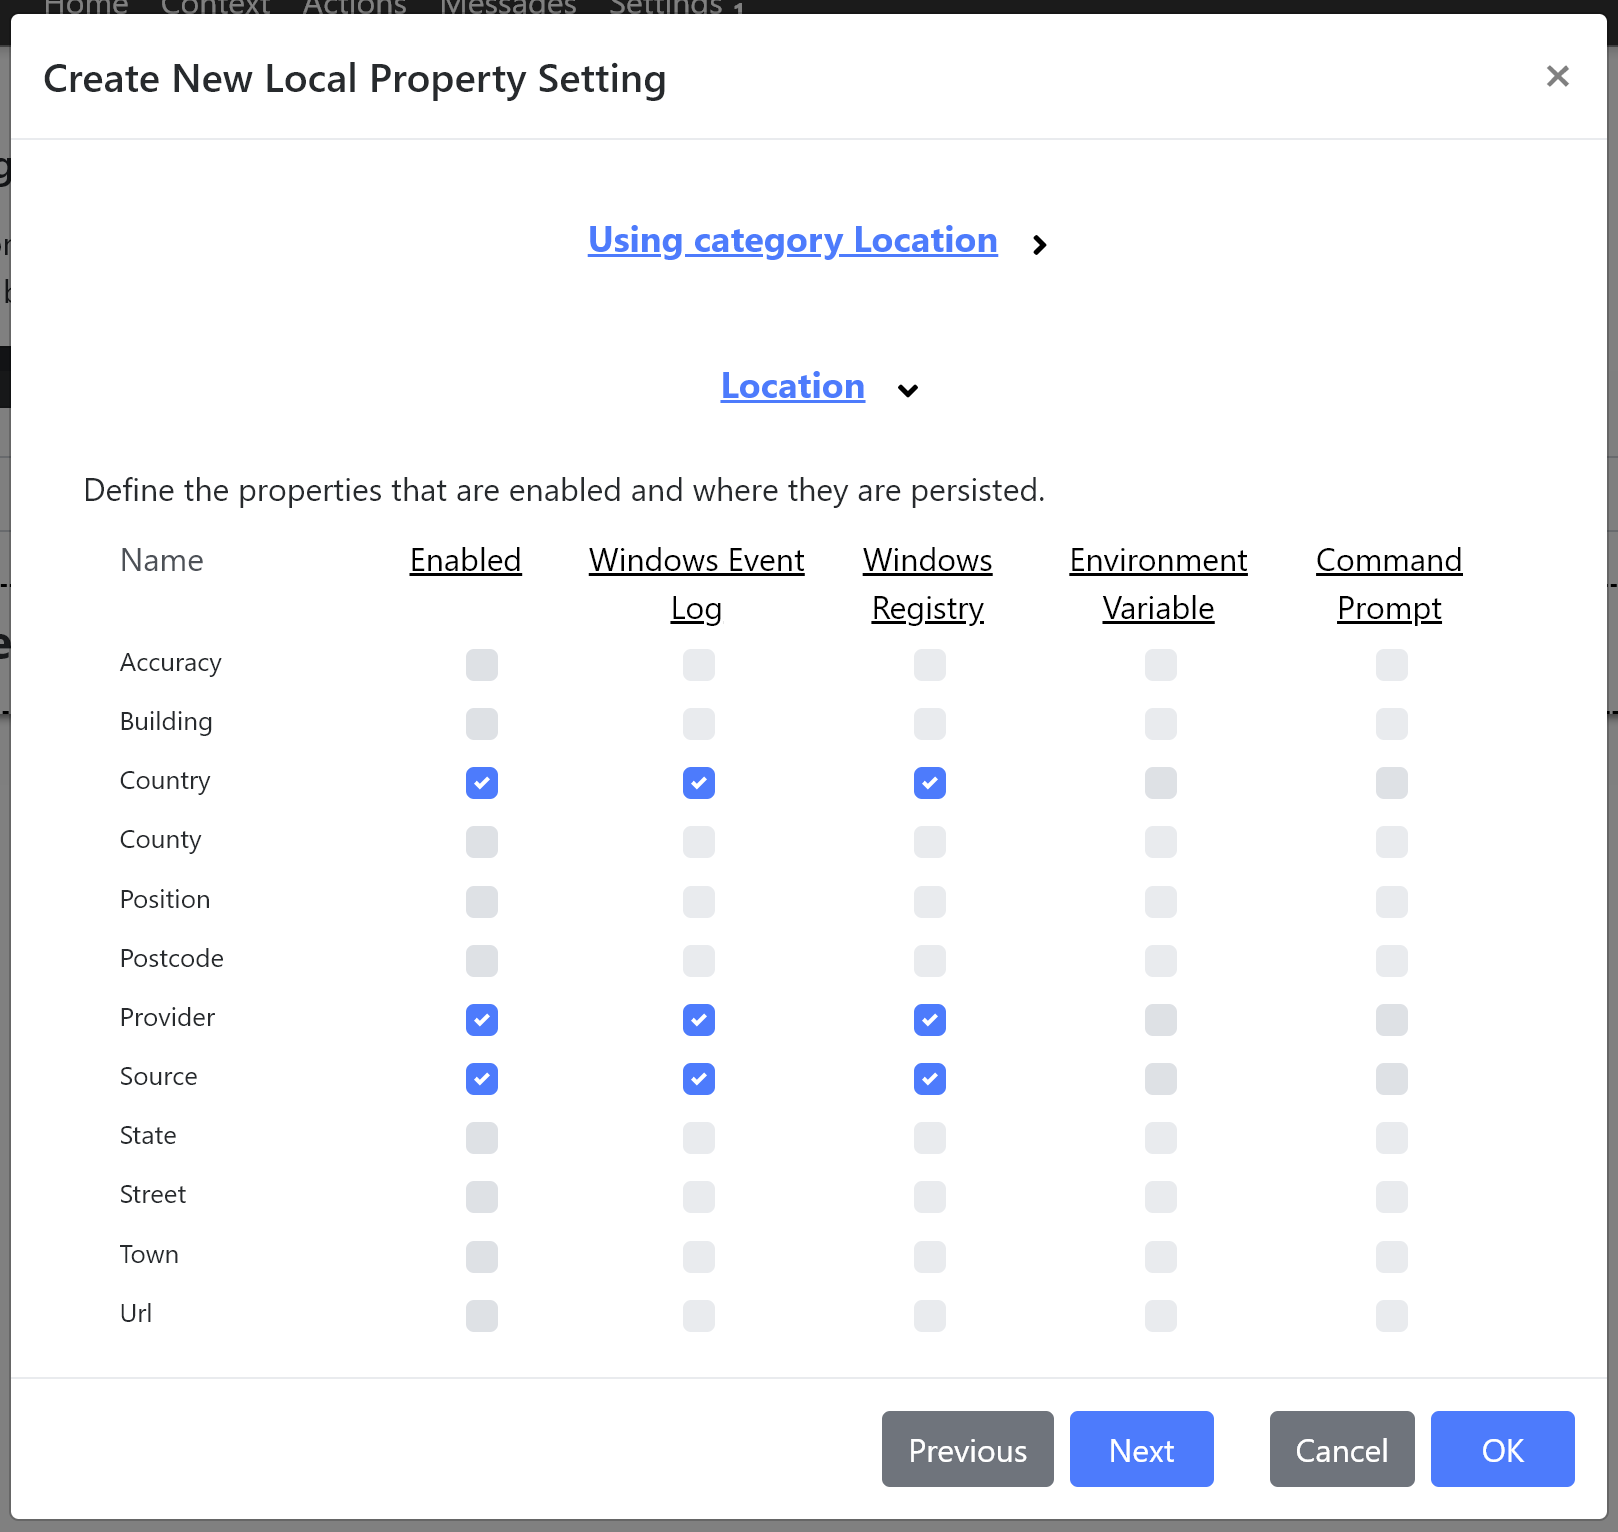
Task: Uncheck Country's Windows Registry checkbox
Action: click(x=929, y=783)
